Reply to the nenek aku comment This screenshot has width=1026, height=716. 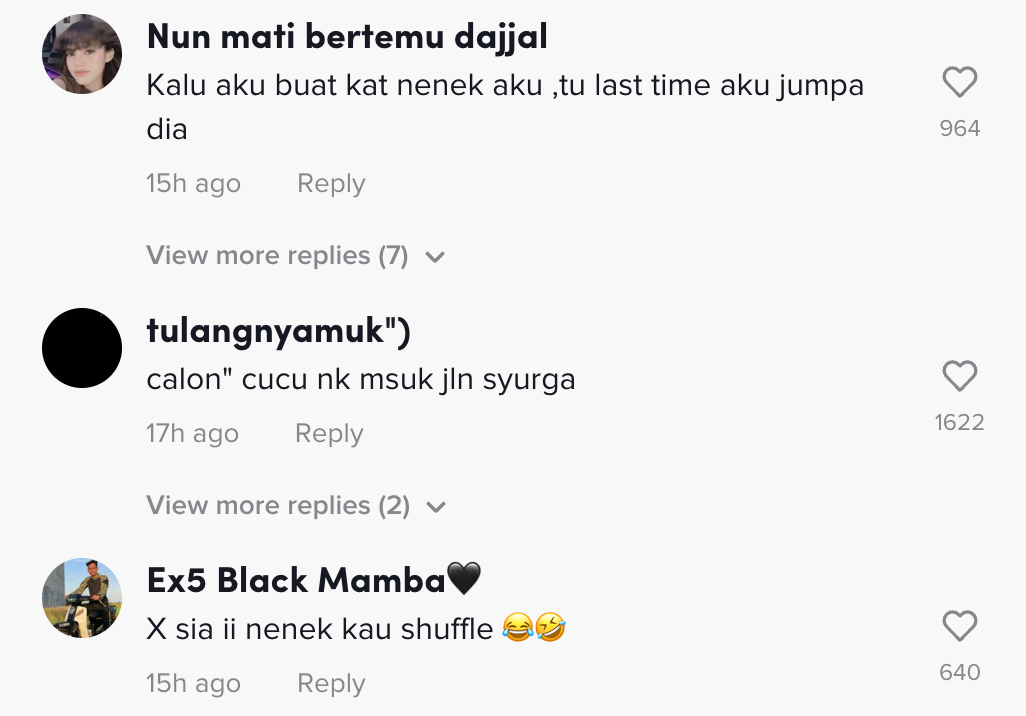coord(331,183)
